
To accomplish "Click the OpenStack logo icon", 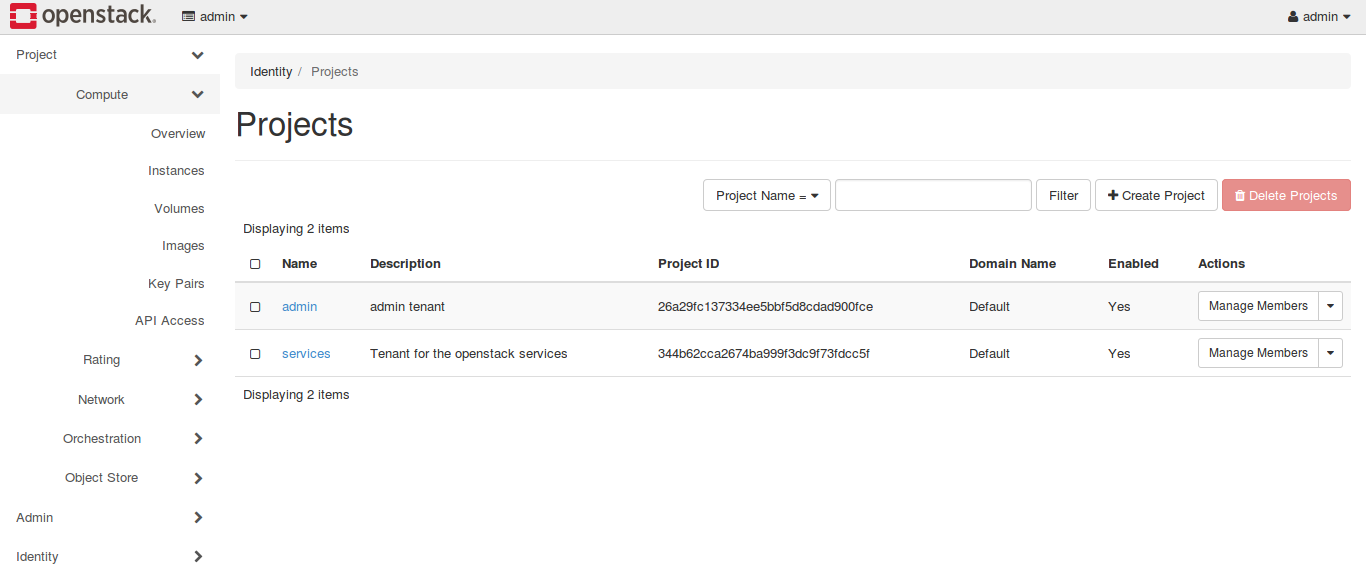I will click(23, 15).
